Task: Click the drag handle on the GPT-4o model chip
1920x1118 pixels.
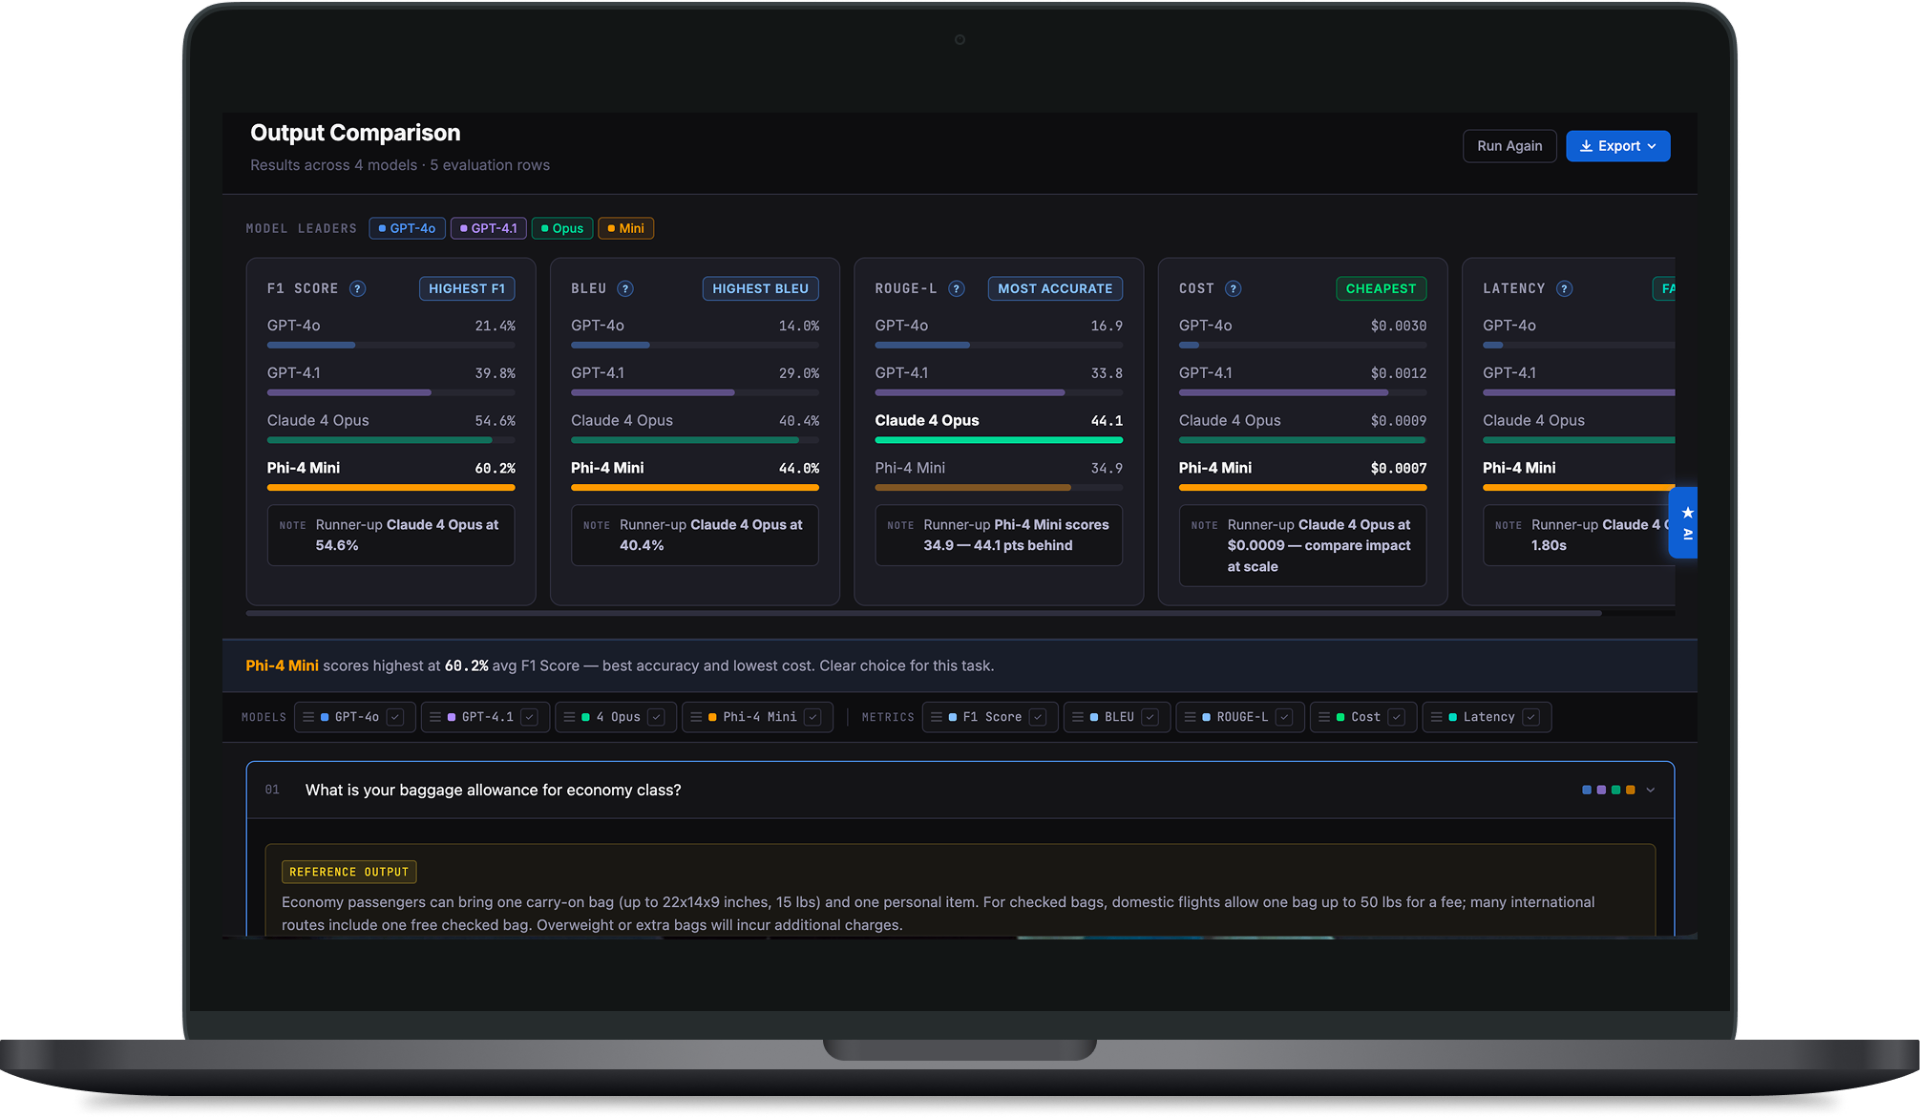Action: click(x=309, y=717)
